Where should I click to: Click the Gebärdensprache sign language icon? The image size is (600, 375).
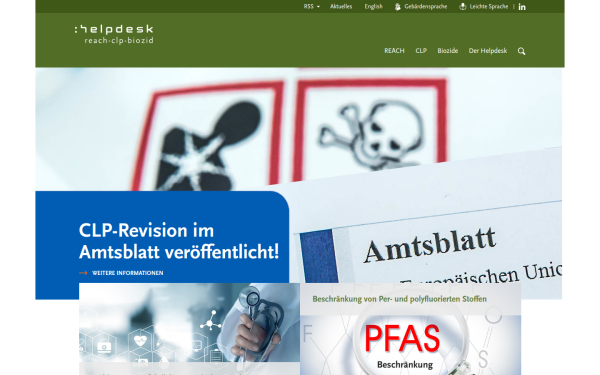[x=398, y=7]
